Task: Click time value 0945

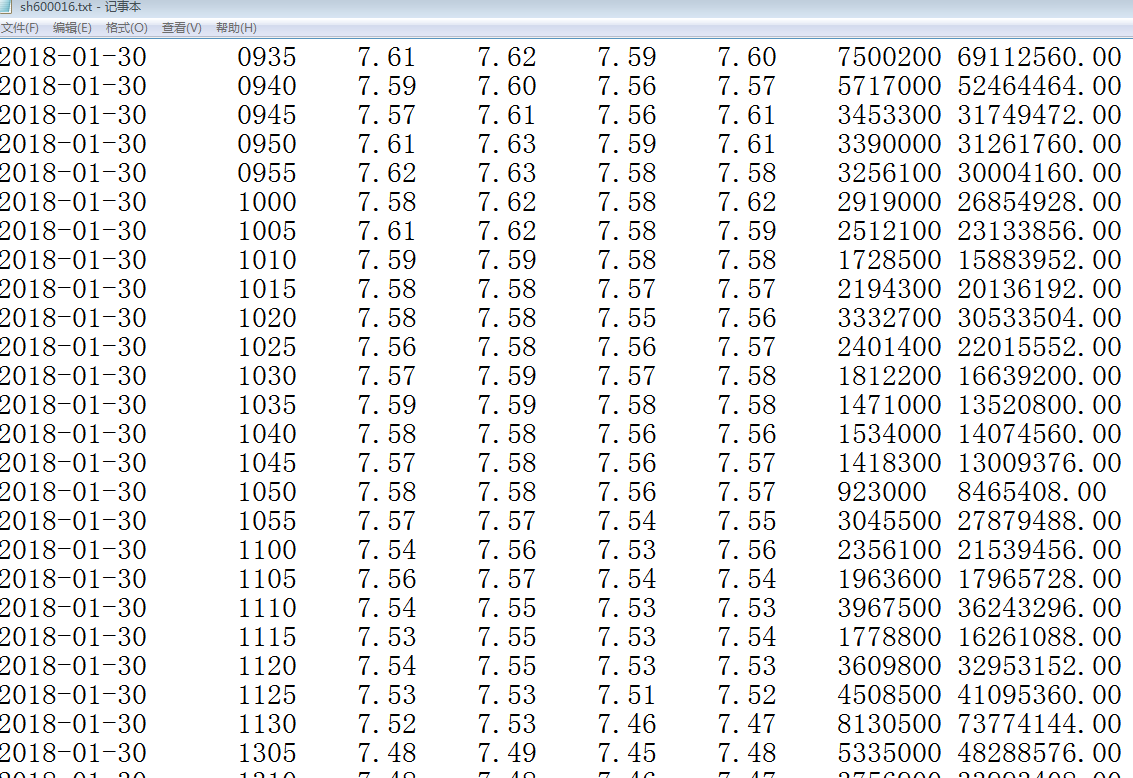Action: tap(267, 115)
